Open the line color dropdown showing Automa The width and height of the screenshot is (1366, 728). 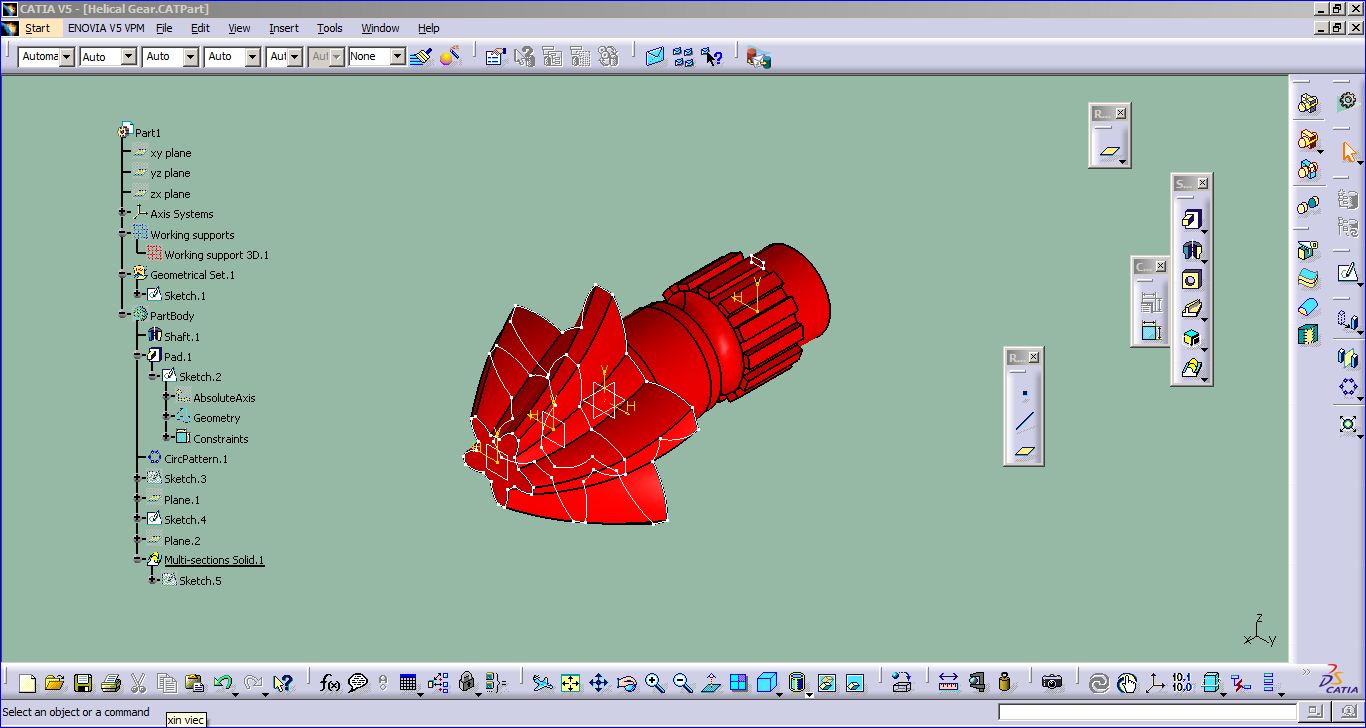(46, 57)
